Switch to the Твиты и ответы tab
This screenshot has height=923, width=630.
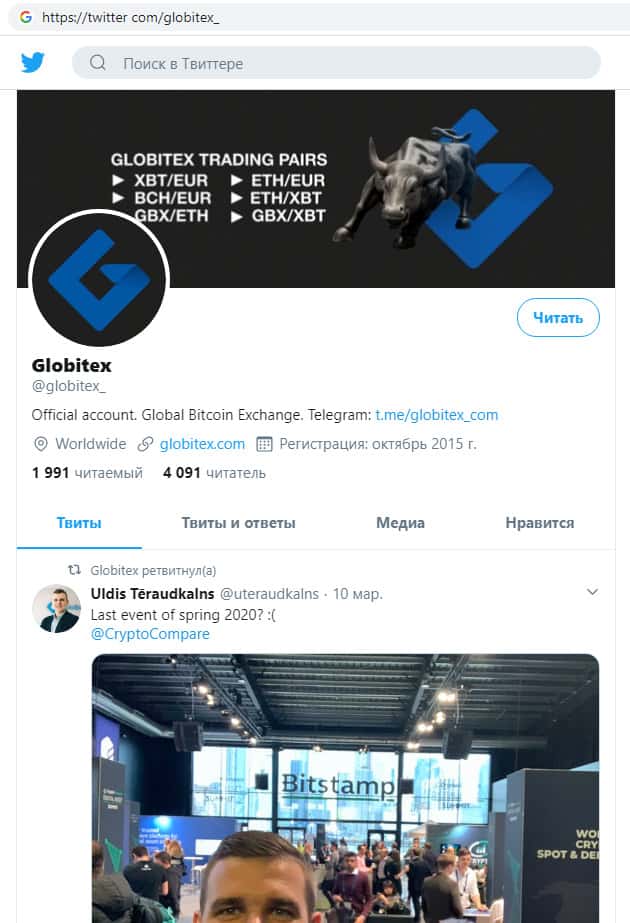point(238,523)
